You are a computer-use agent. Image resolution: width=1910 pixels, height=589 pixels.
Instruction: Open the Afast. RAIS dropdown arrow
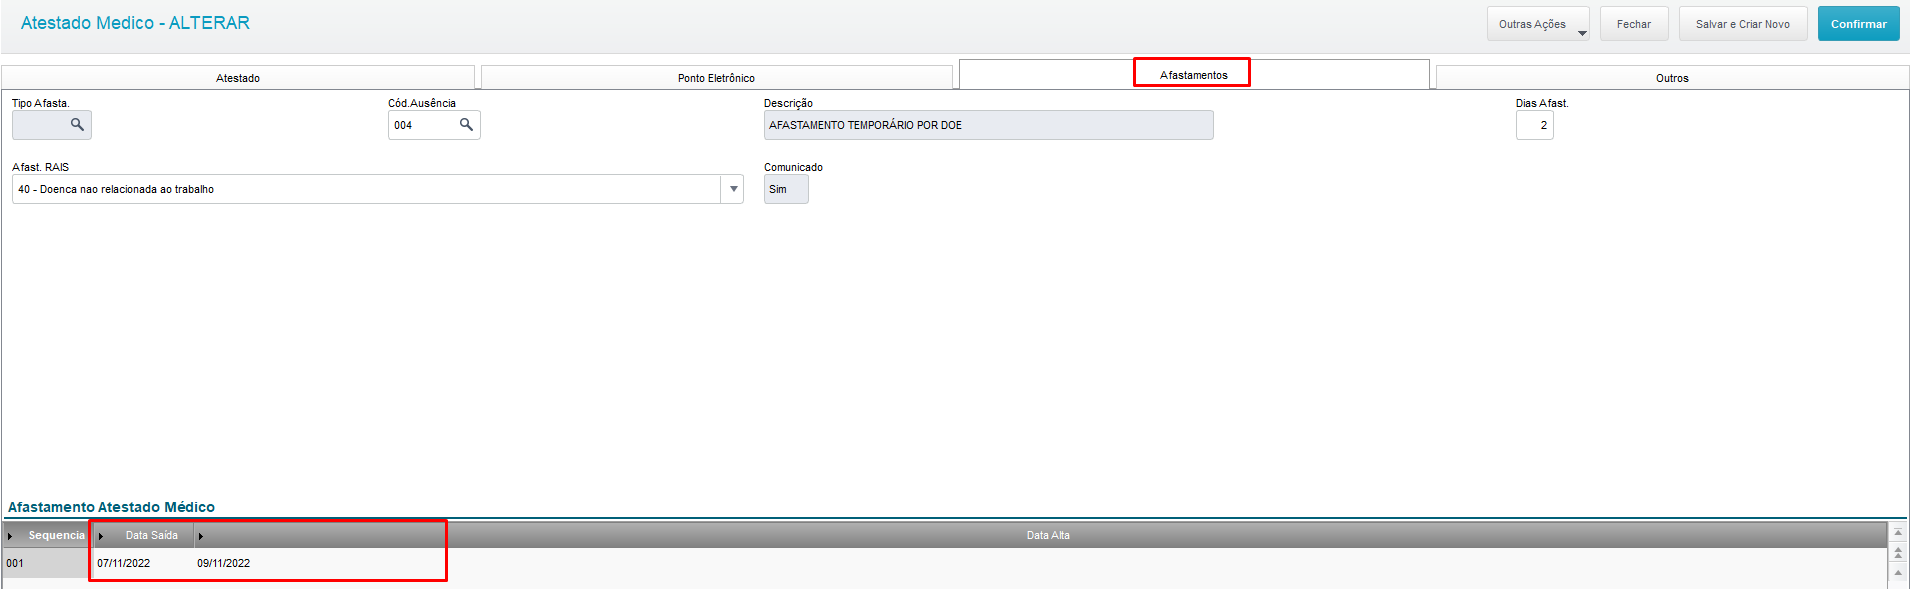coord(733,189)
